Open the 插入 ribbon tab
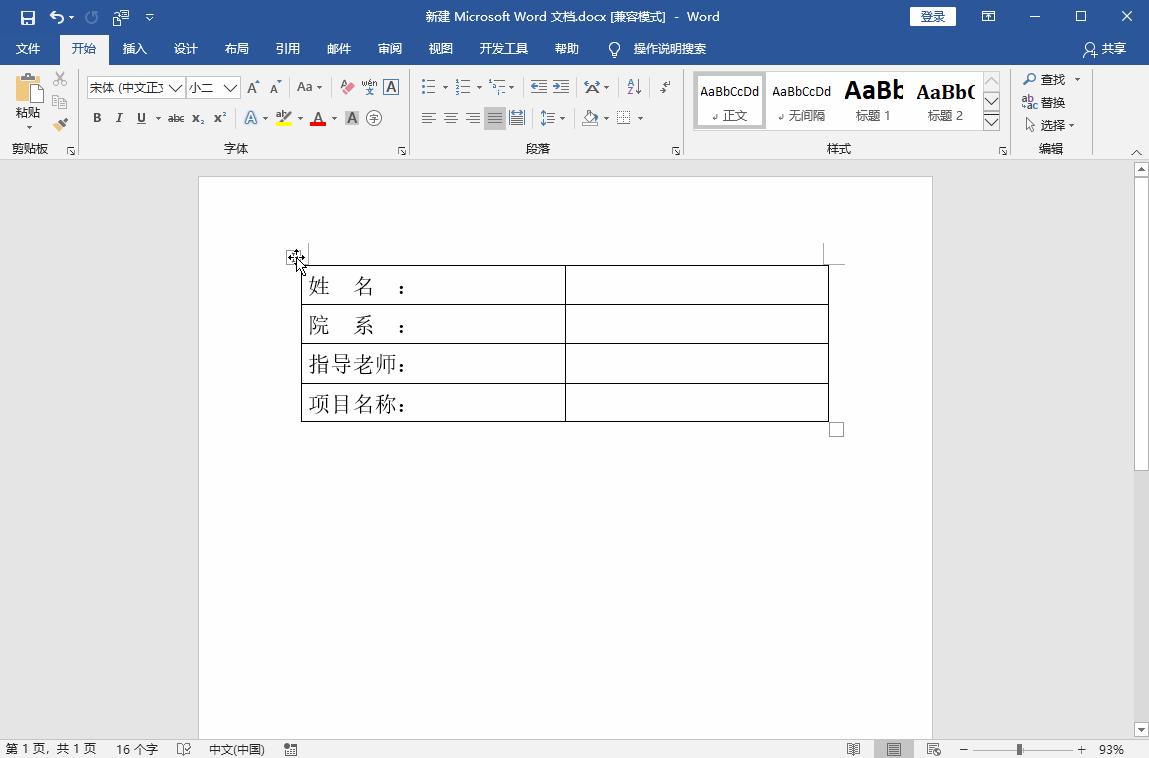This screenshot has height=758, width=1149. (x=134, y=49)
